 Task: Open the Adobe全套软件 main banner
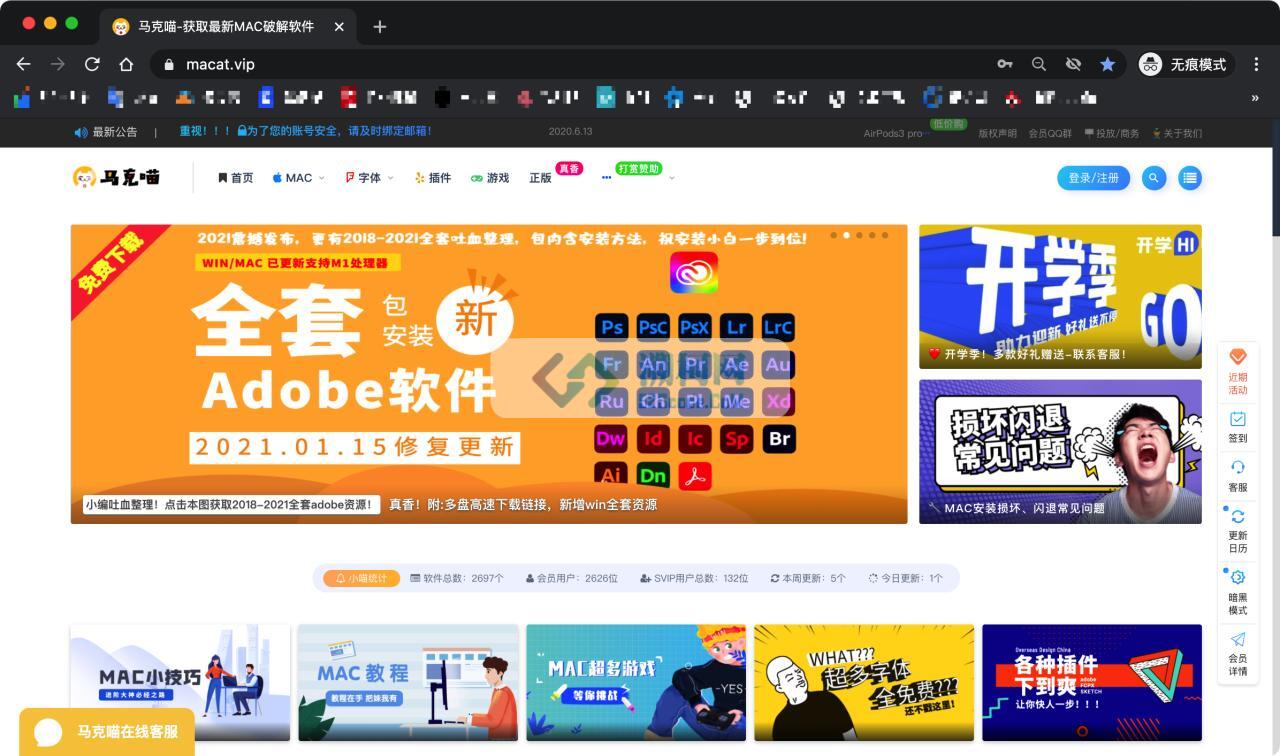pos(488,374)
